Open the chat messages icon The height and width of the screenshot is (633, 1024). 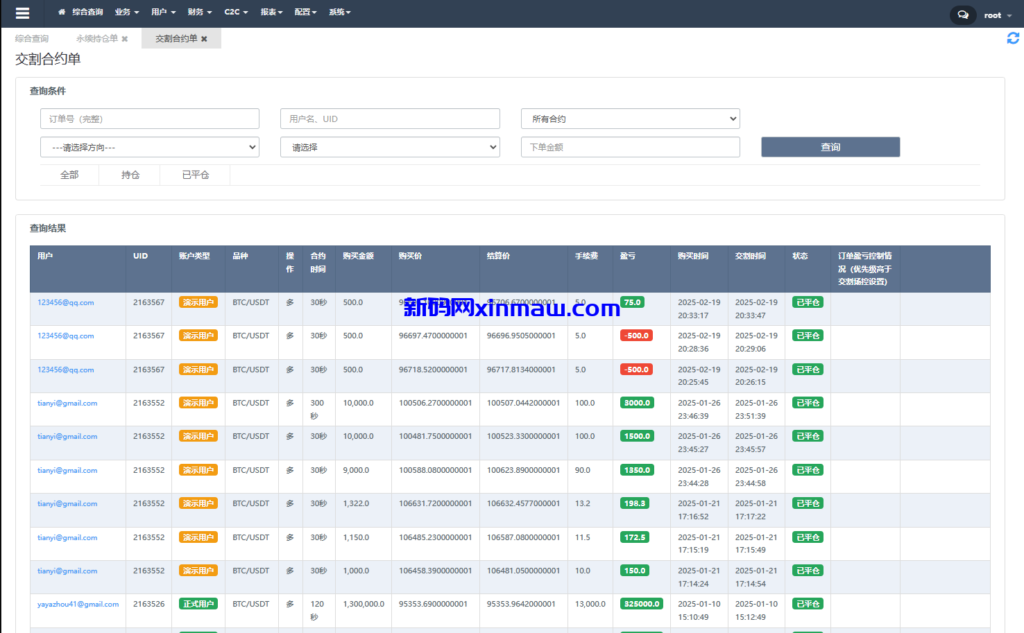(962, 15)
